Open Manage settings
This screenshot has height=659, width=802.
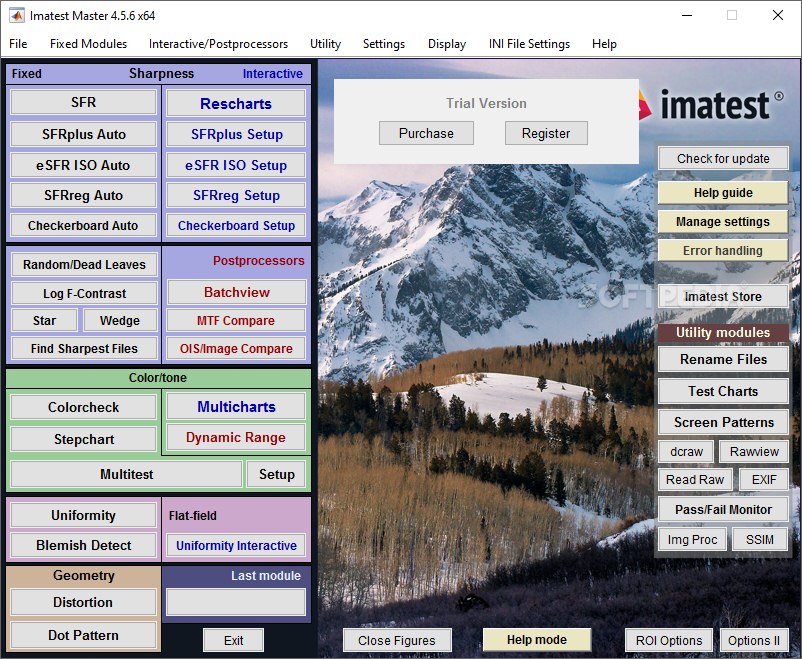pyautogui.click(x=723, y=222)
